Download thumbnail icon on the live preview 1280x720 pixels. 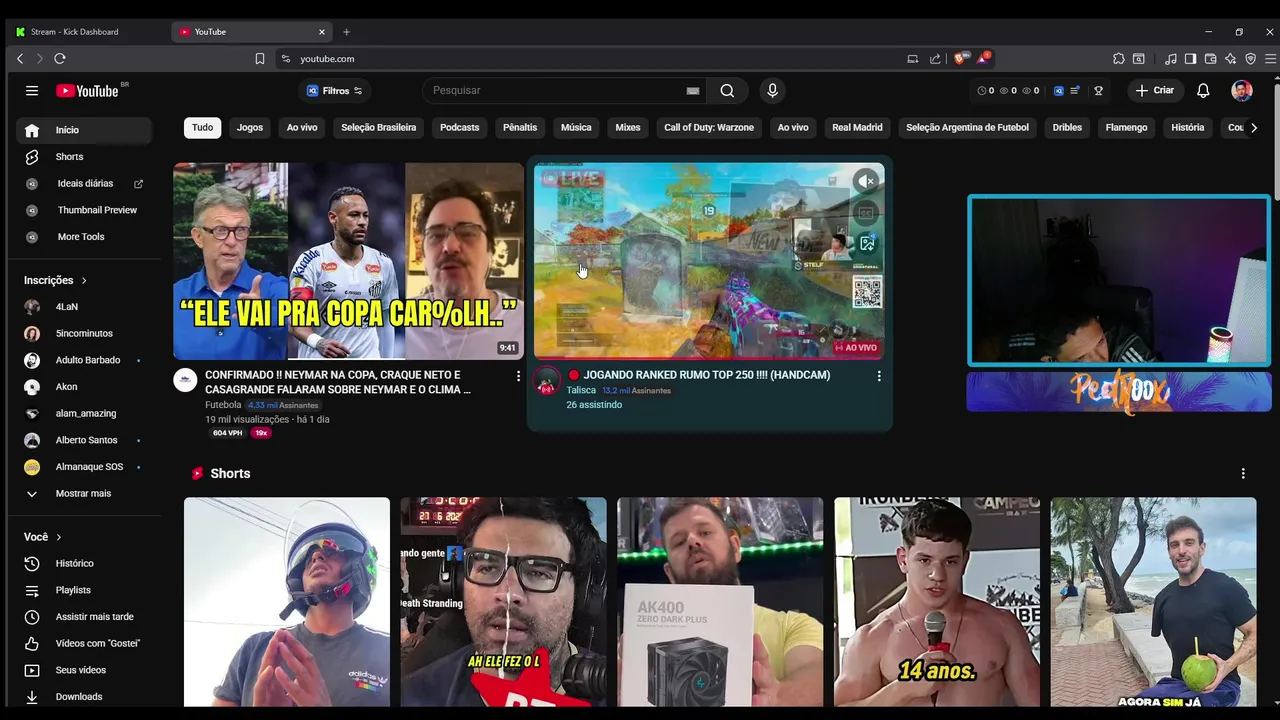click(x=867, y=243)
